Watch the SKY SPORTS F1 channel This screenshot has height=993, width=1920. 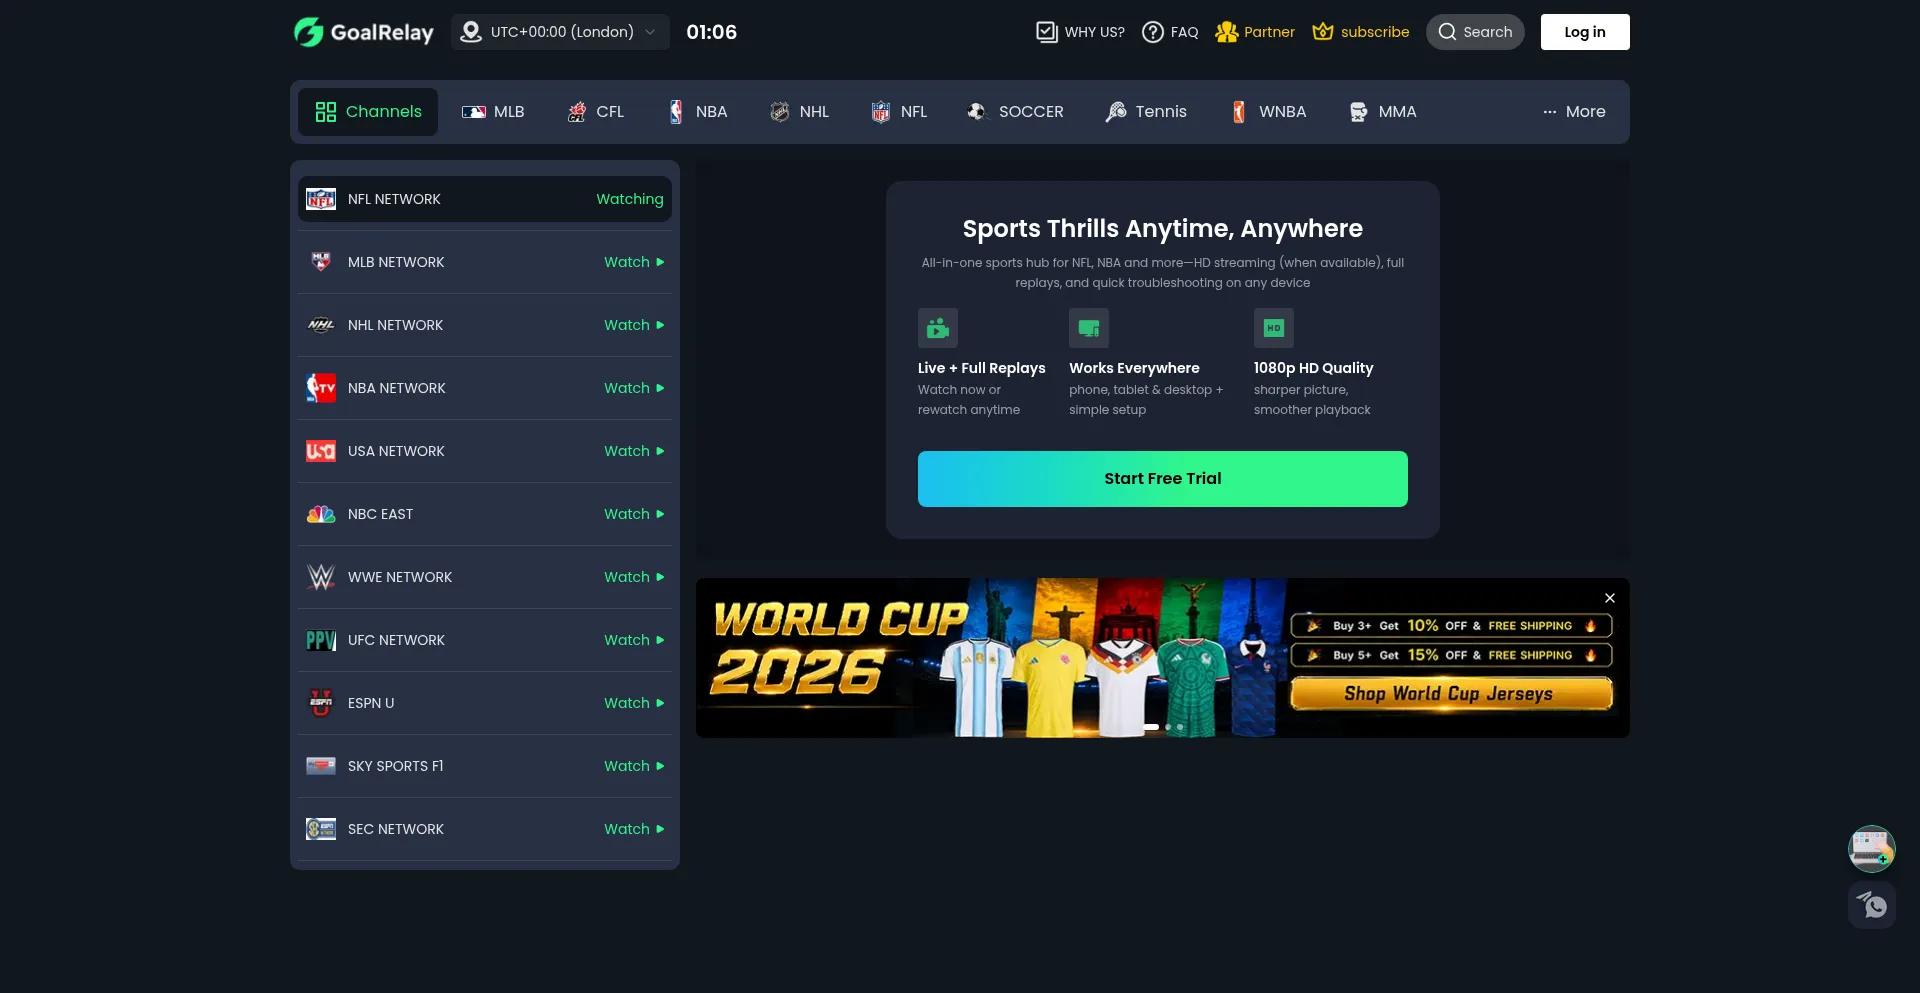tap(634, 766)
